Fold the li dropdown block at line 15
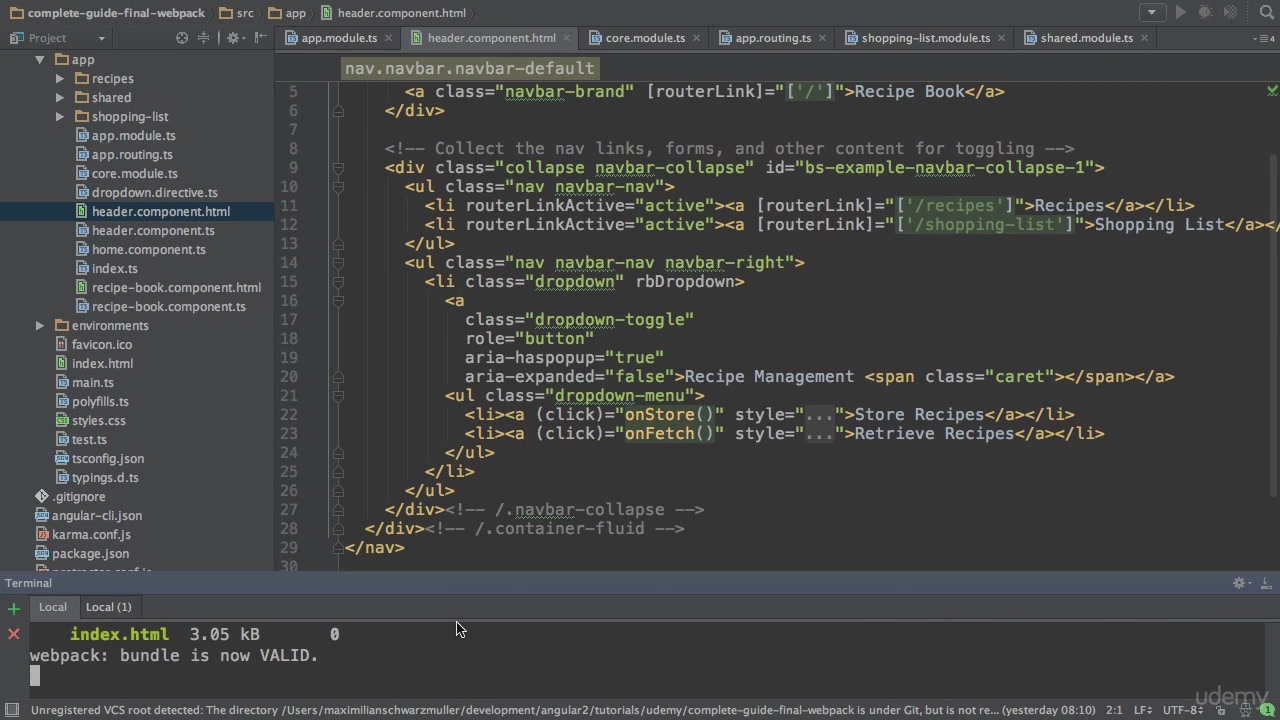The width and height of the screenshot is (1280, 720). [338, 282]
